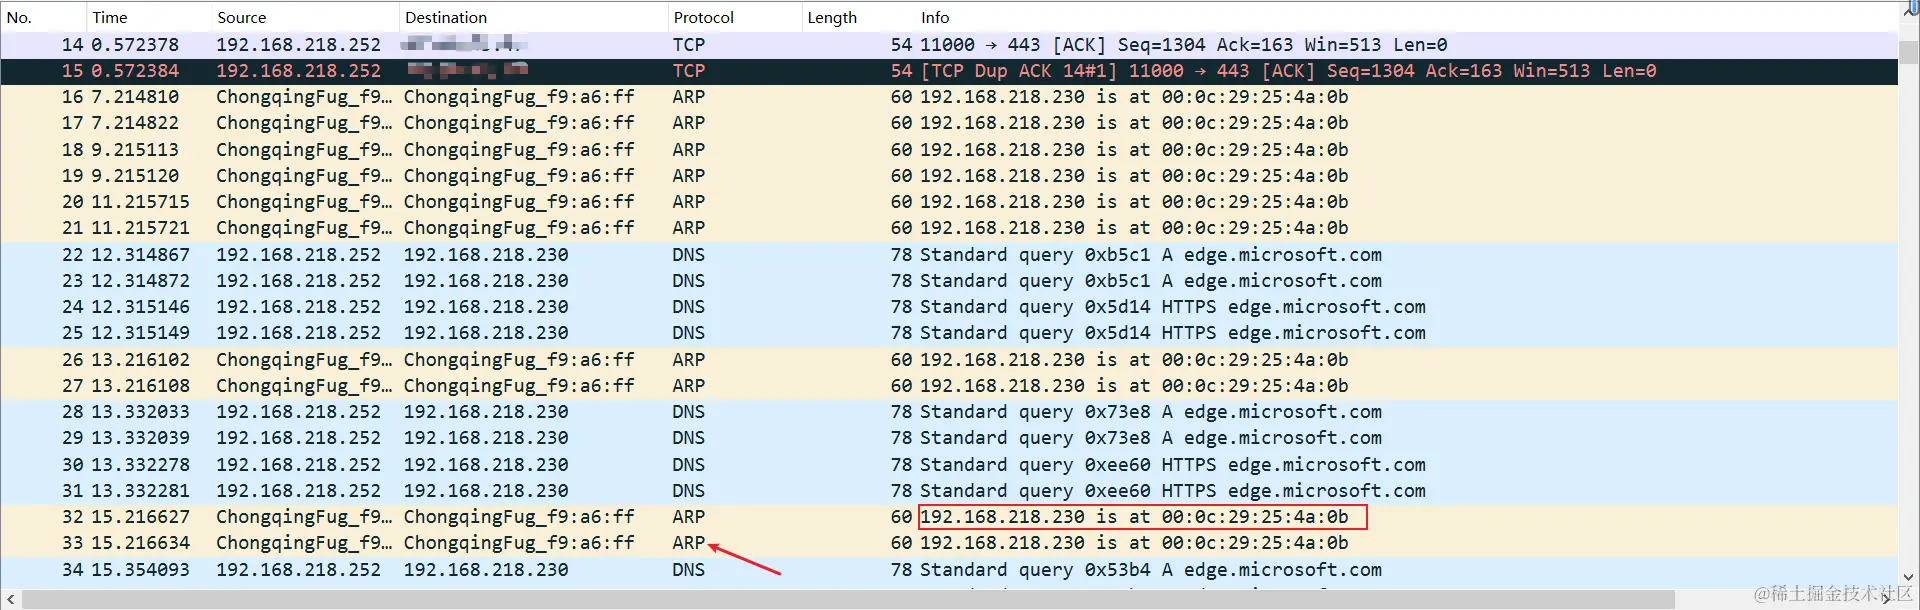Select DNS packet 23 at time 12.314872
1920x610 pixels.
click(x=949, y=281)
